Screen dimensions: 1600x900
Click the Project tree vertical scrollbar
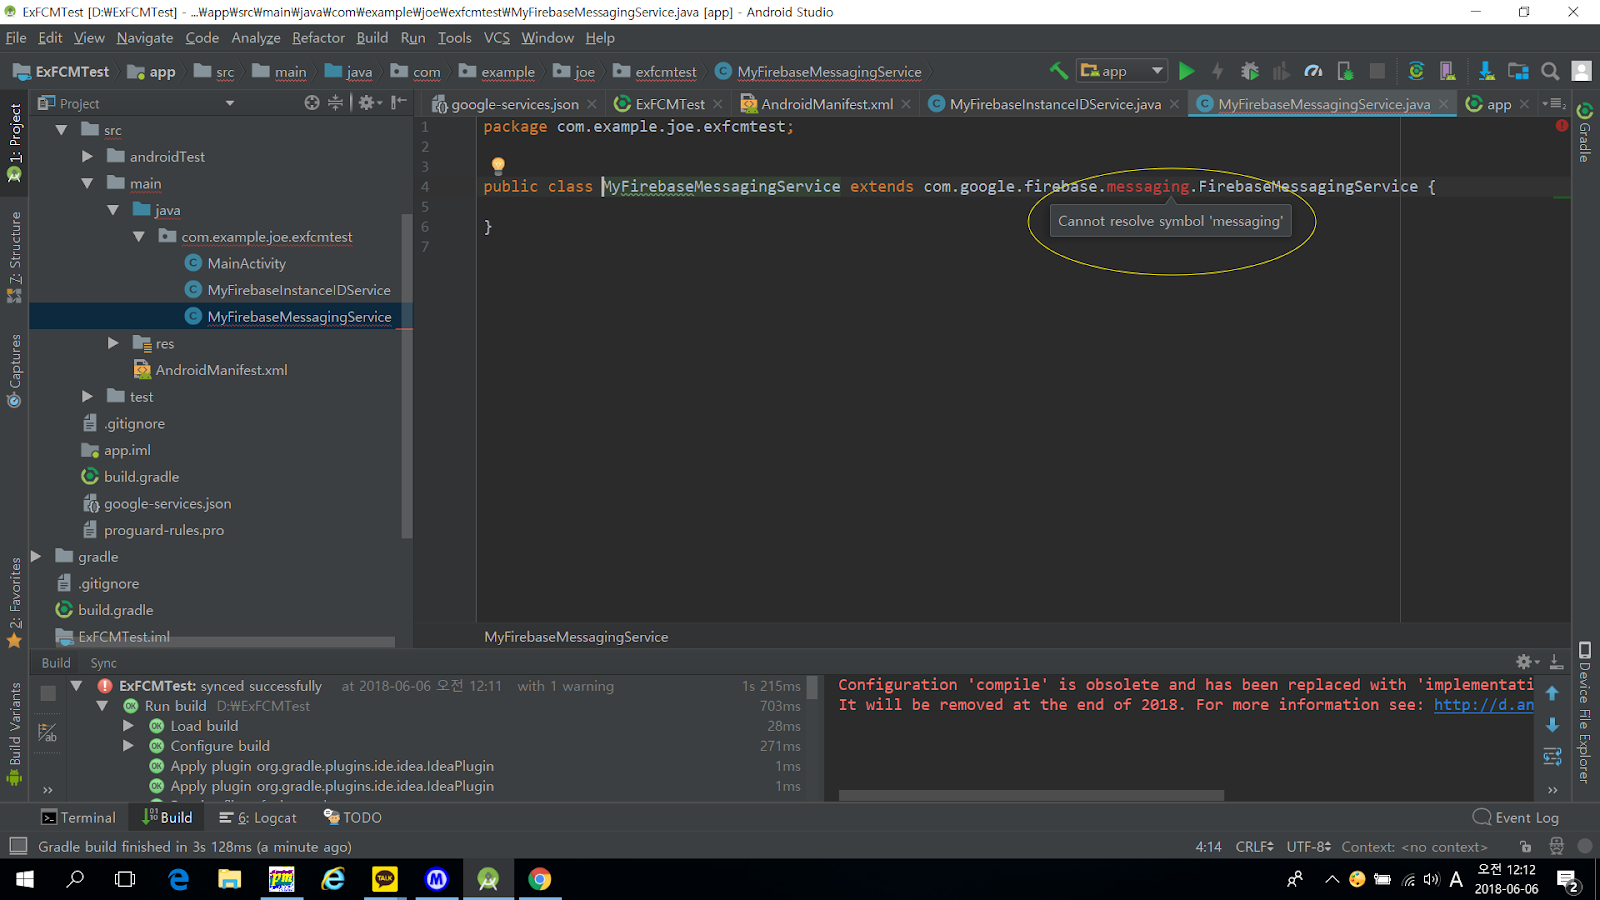[x=406, y=376]
